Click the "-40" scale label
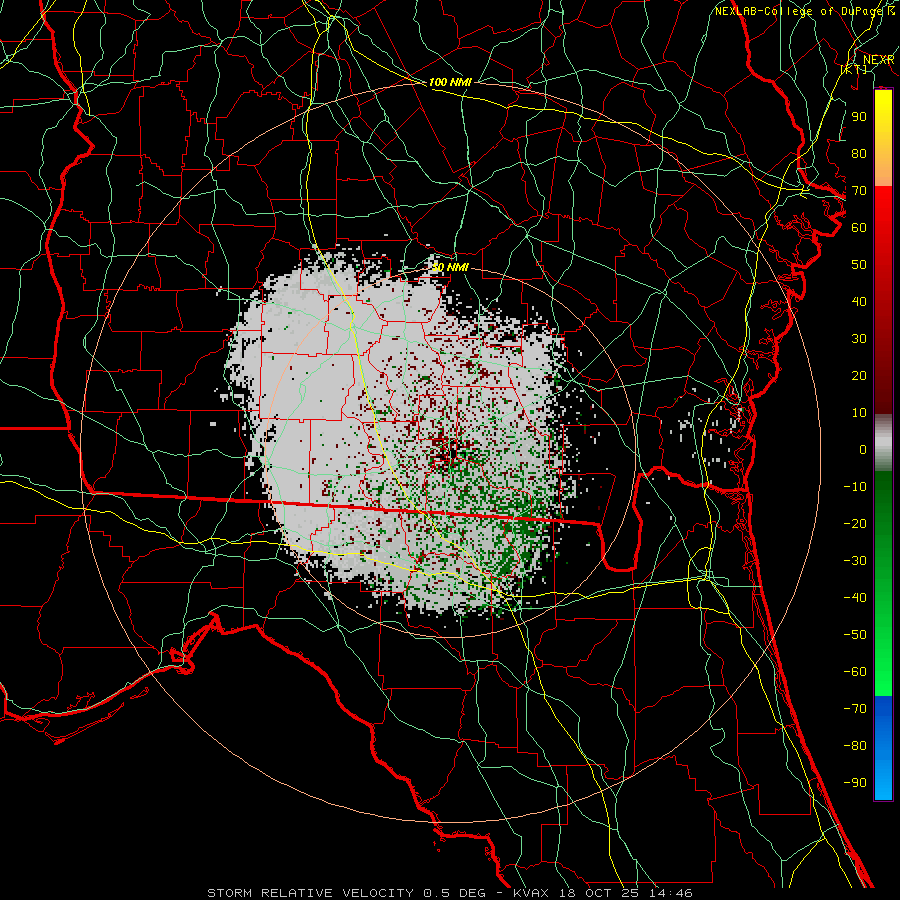 coord(855,598)
